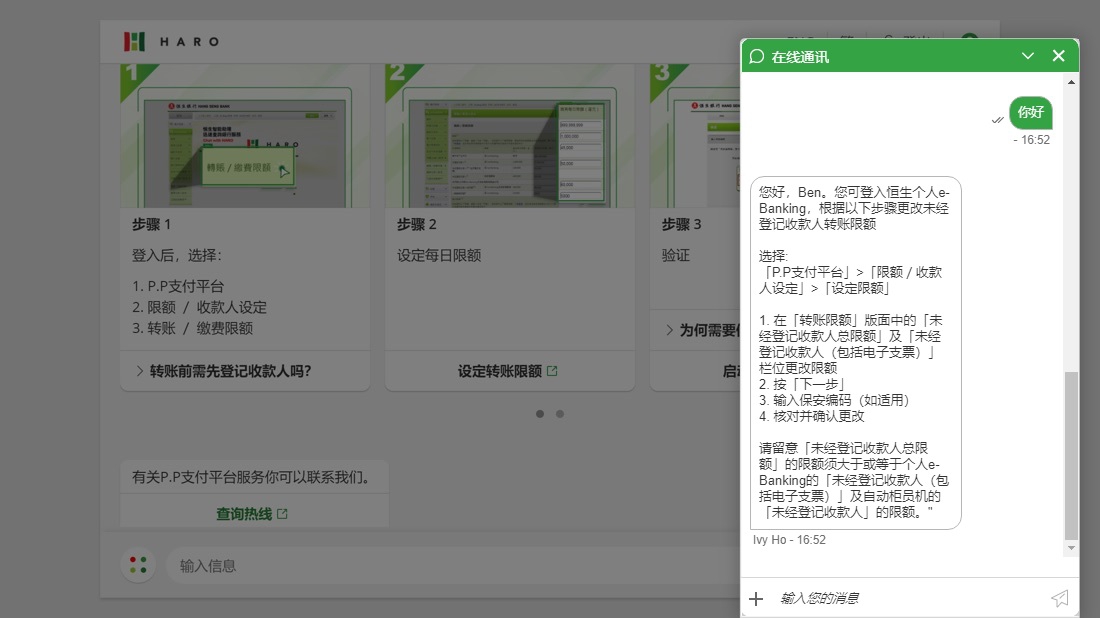The image size is (1100, 618).
Task: Select the first carousel page dot
Action: [539, 414]
